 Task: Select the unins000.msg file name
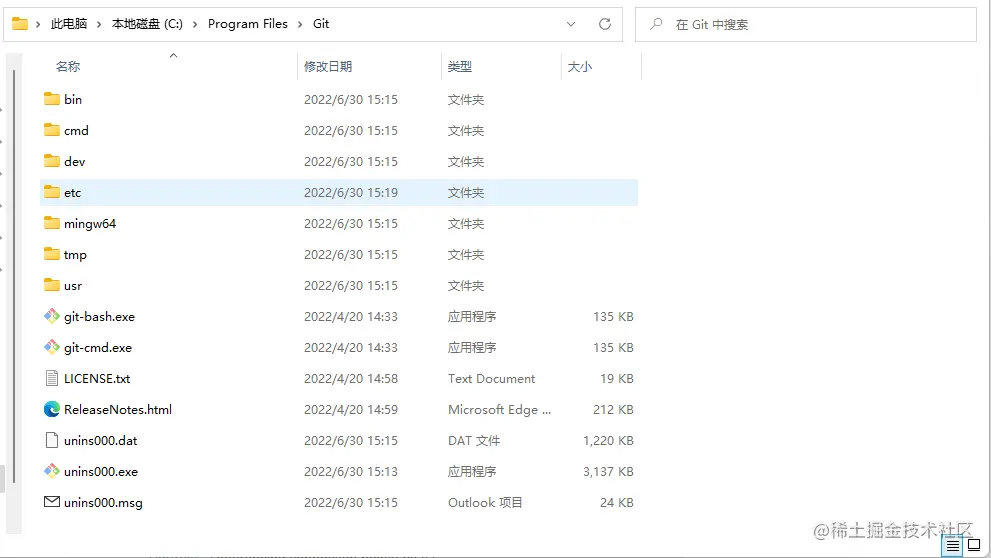(103, 502)
